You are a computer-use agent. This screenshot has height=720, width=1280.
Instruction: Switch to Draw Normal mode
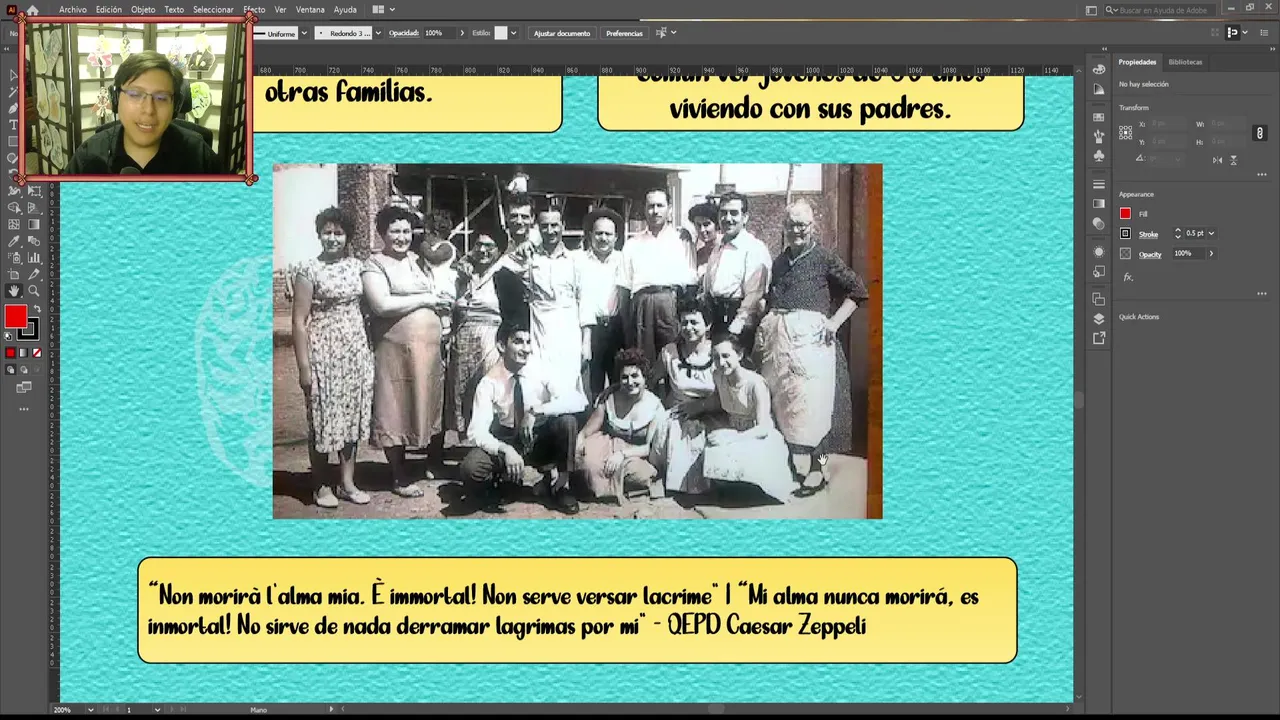coord(10,370)
